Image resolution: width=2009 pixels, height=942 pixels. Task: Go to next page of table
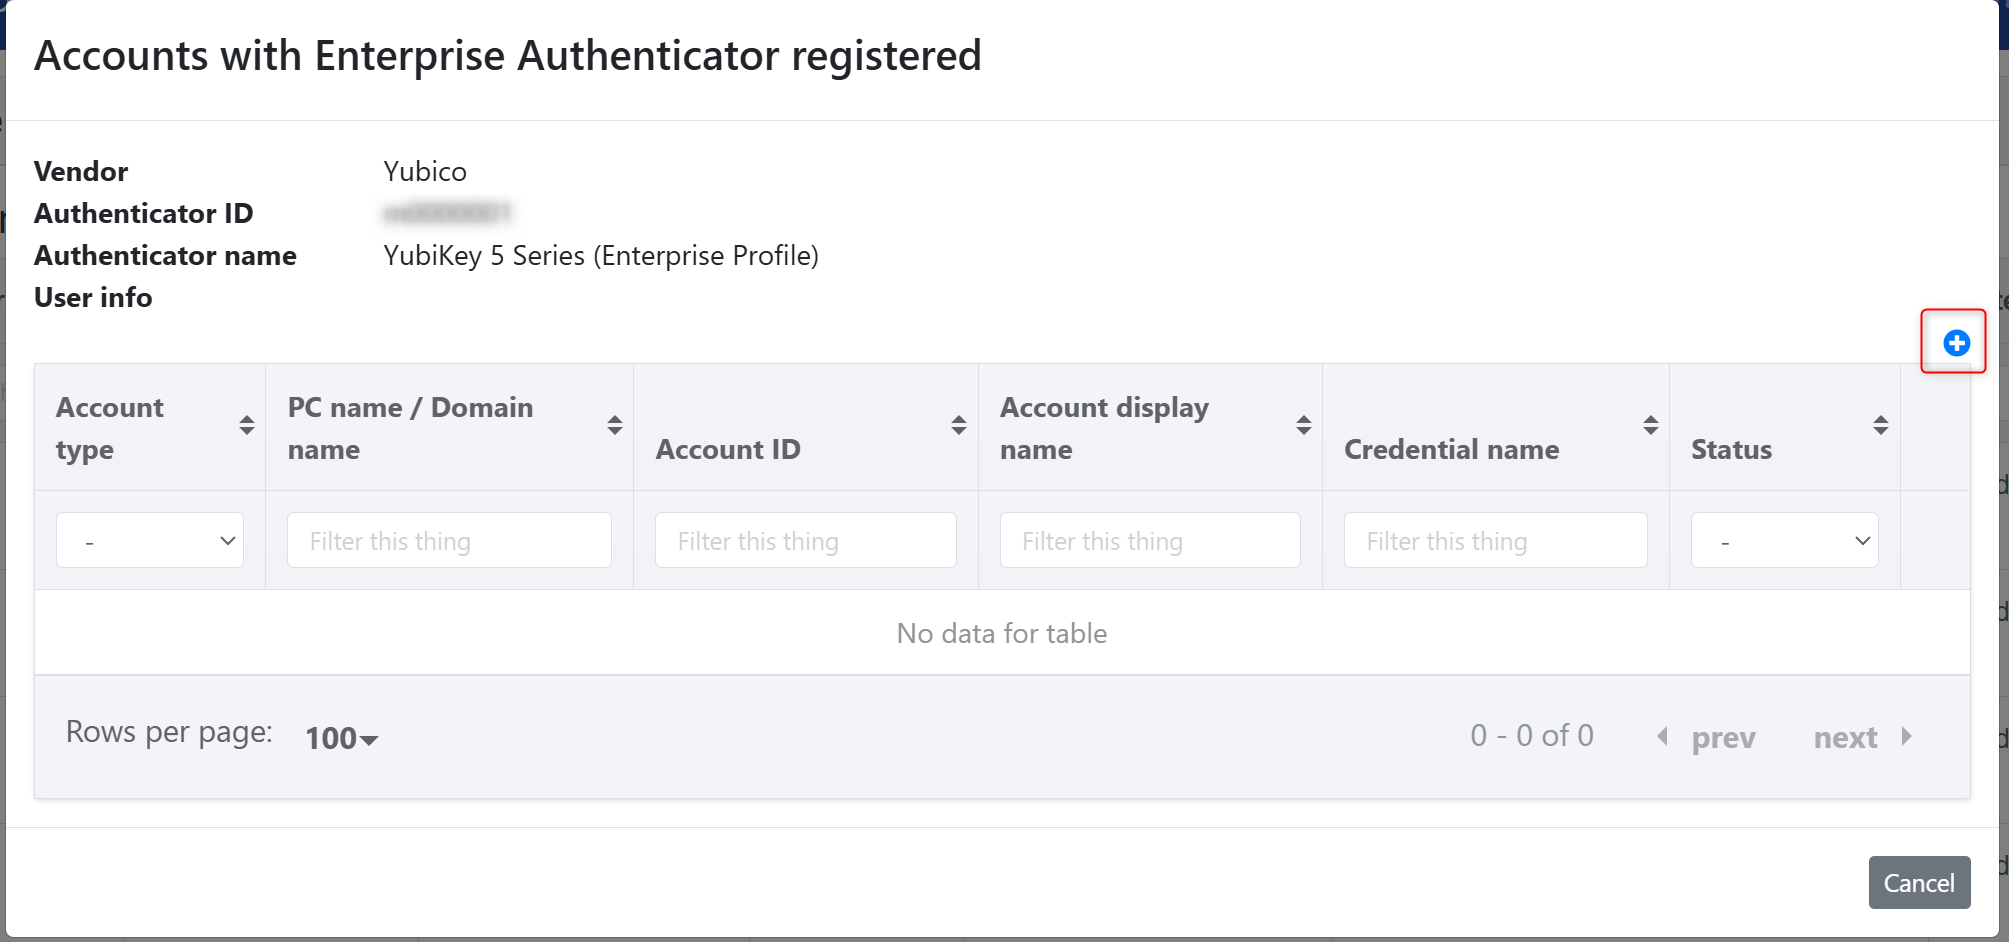[x=1864, y=738]
